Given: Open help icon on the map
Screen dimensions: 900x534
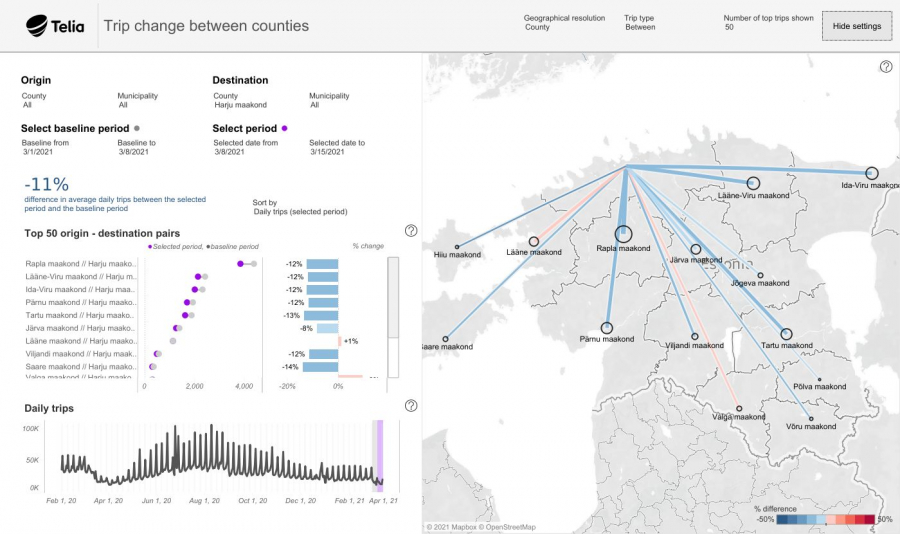Looking at the screenshot, I should (886, 67).
